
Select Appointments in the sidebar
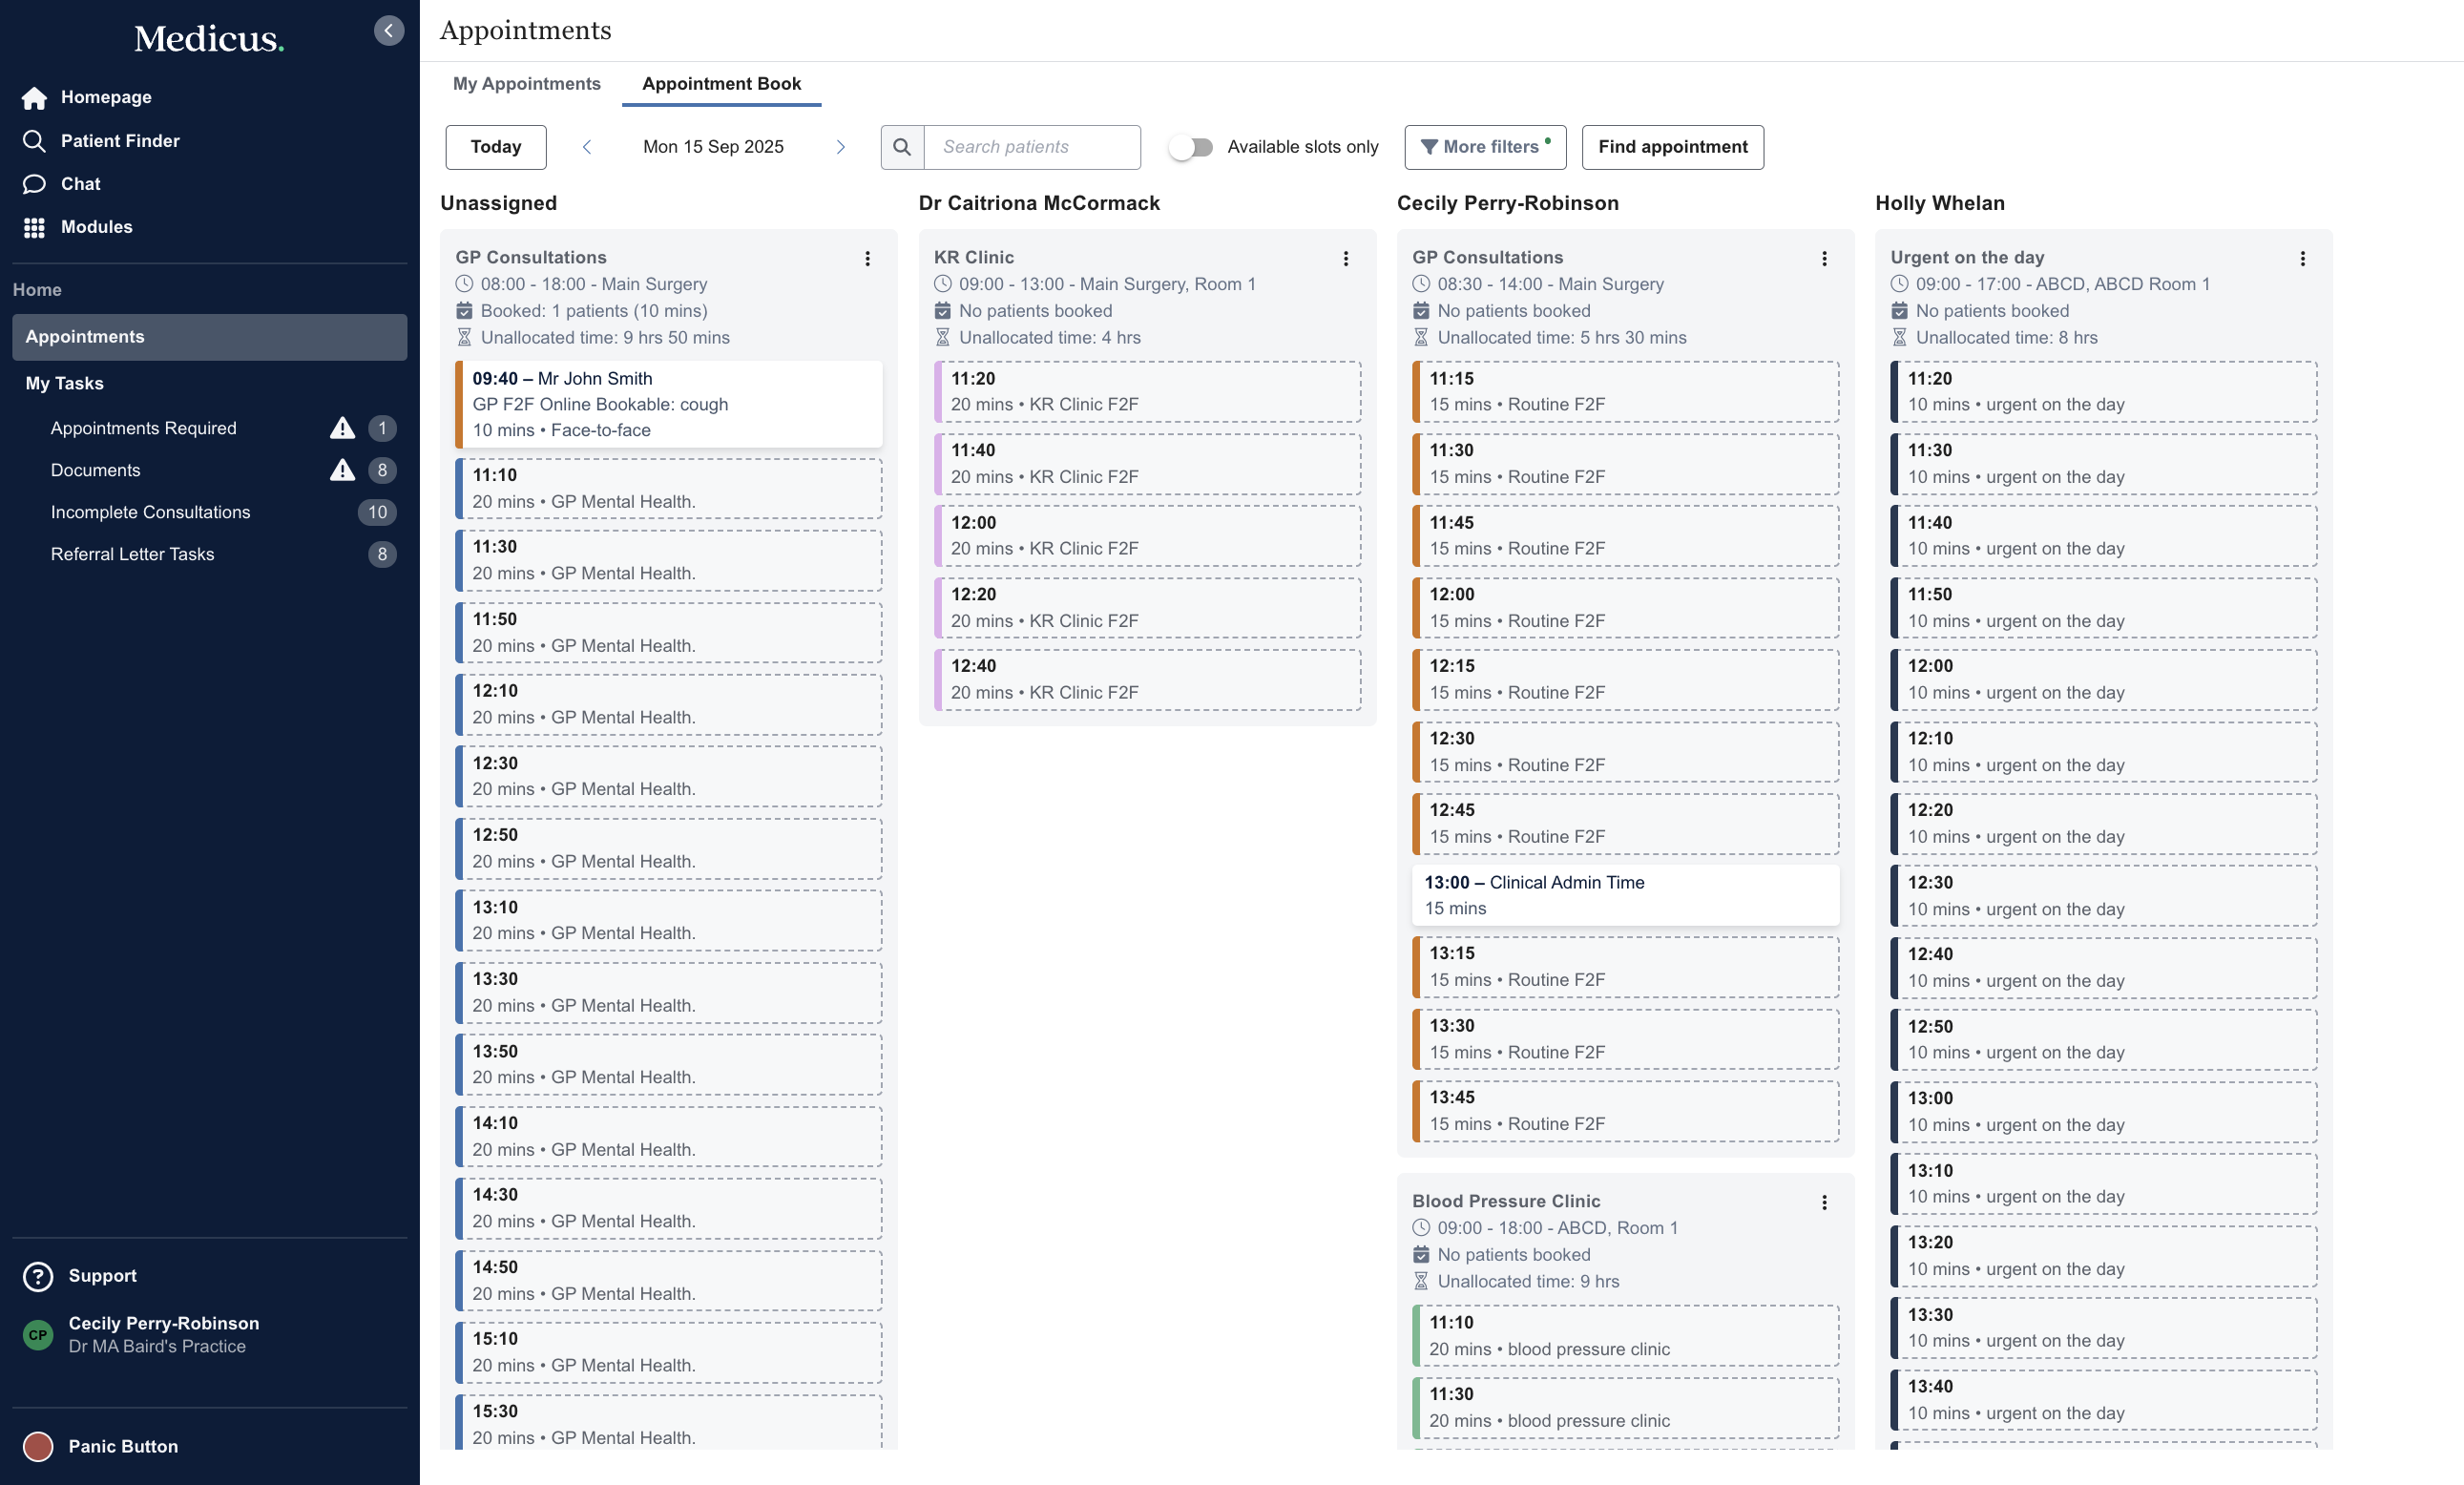(209, 337)
